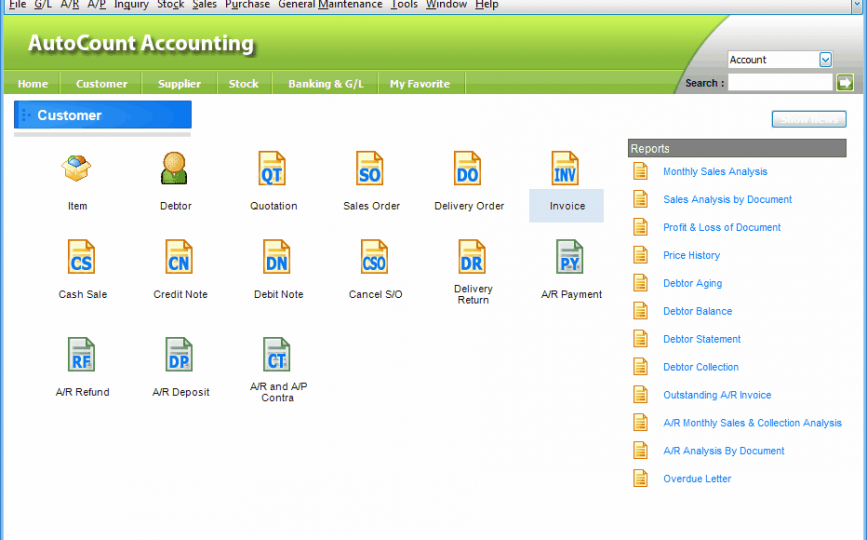This screenshot has height=540, width=867.
Task: Open the Credit Note icon
Action: pyautogui.click(x=180, y=258)
